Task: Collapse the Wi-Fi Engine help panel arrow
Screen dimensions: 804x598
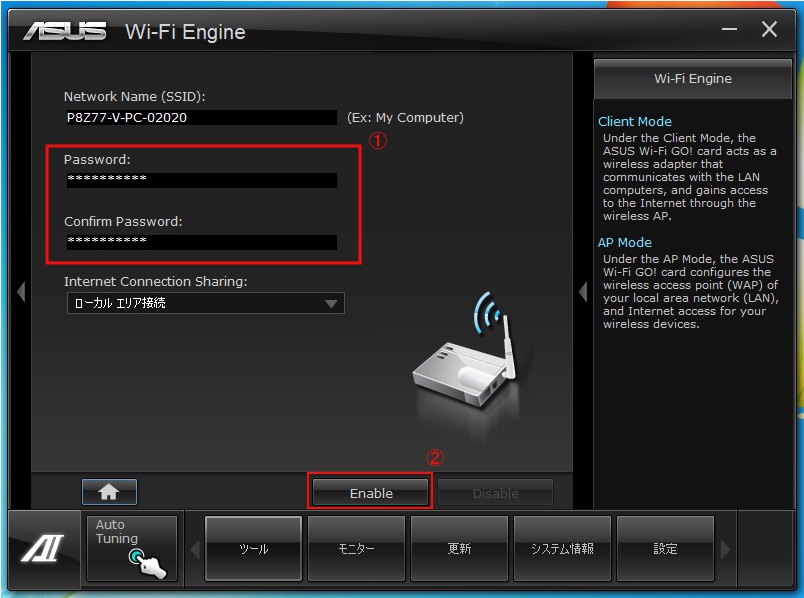Action: coord(583,291)
